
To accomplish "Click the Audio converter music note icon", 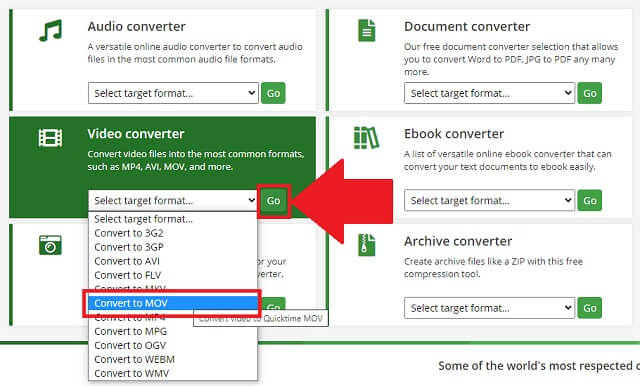I will coord(51,30).
